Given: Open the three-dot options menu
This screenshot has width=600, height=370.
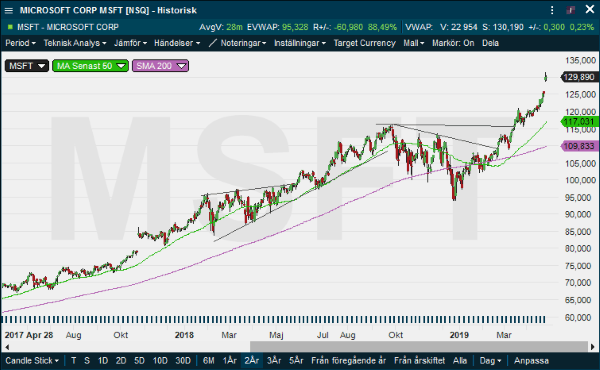Looking at the screenshot, I should [552, 10].
